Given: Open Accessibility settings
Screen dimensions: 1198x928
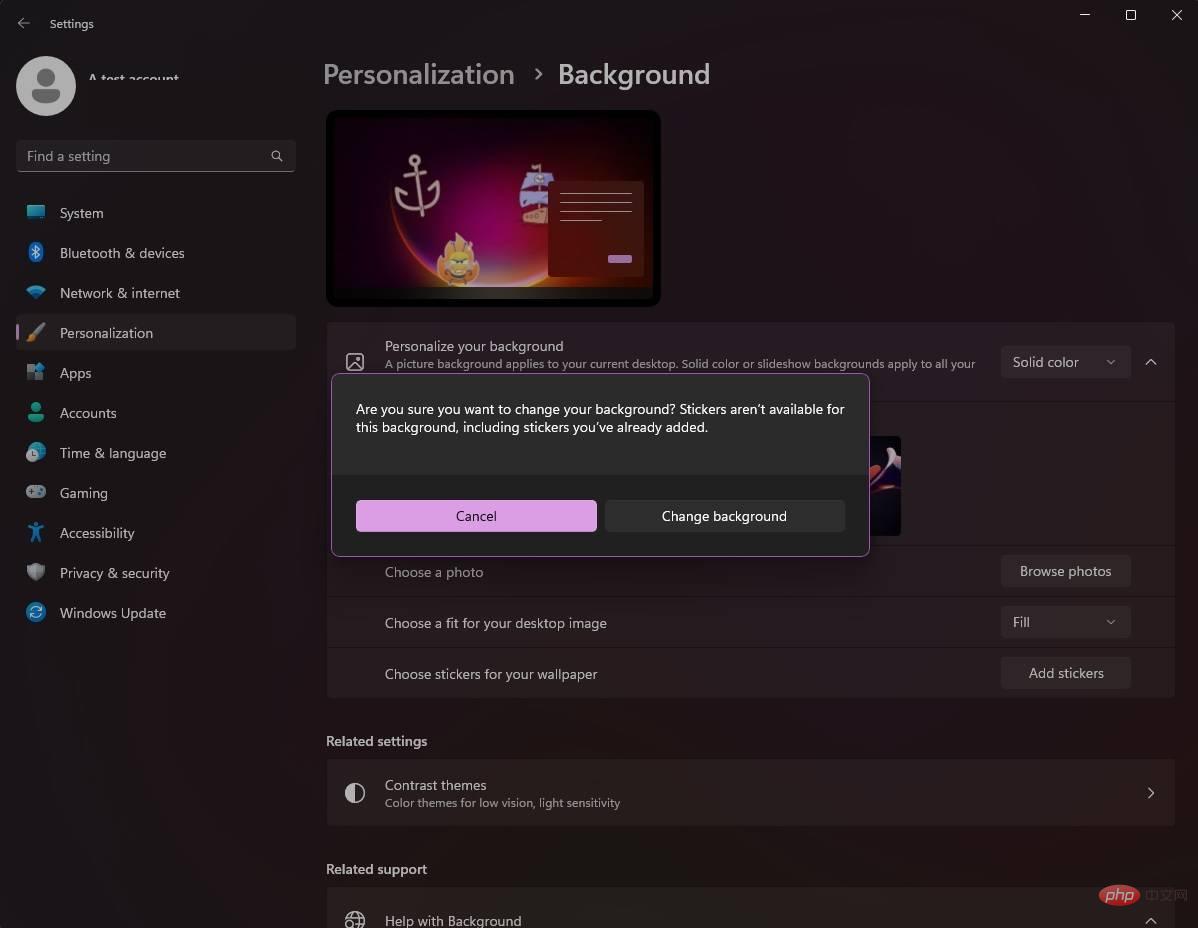Looking at the screenshot, I should (156, 532).
